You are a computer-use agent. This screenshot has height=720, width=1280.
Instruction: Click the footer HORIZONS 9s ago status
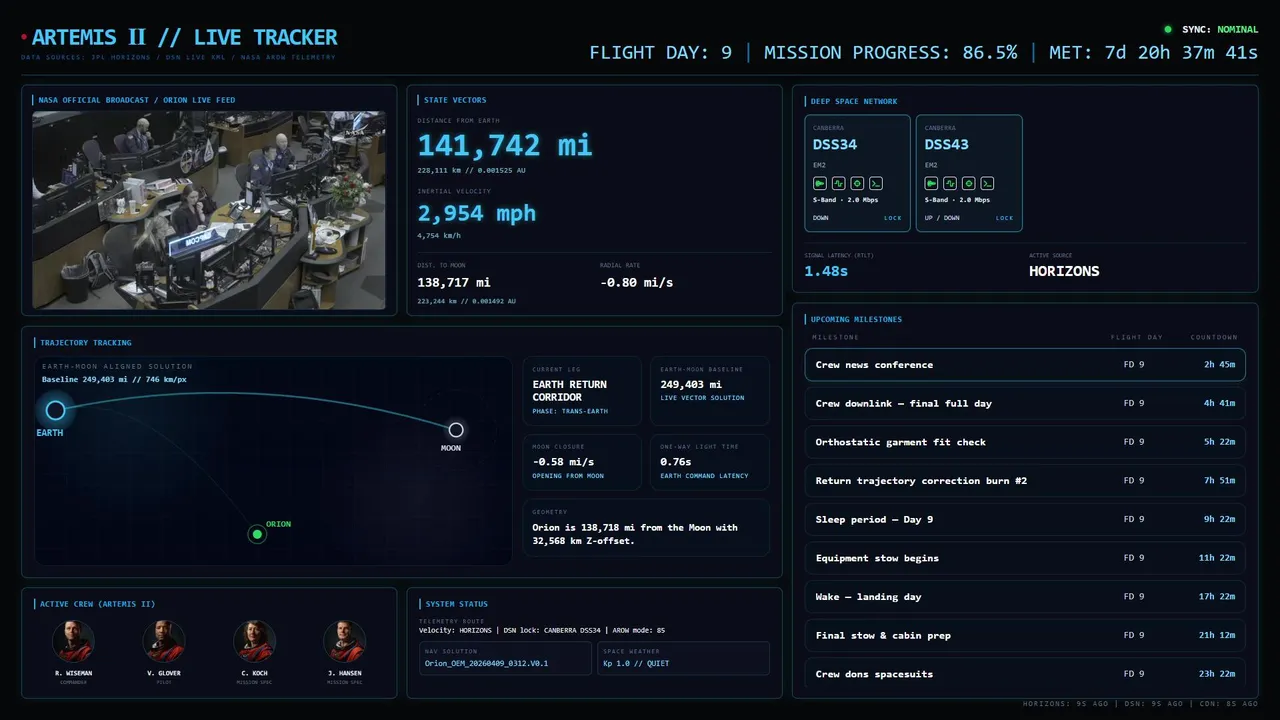coord(1066,704)
